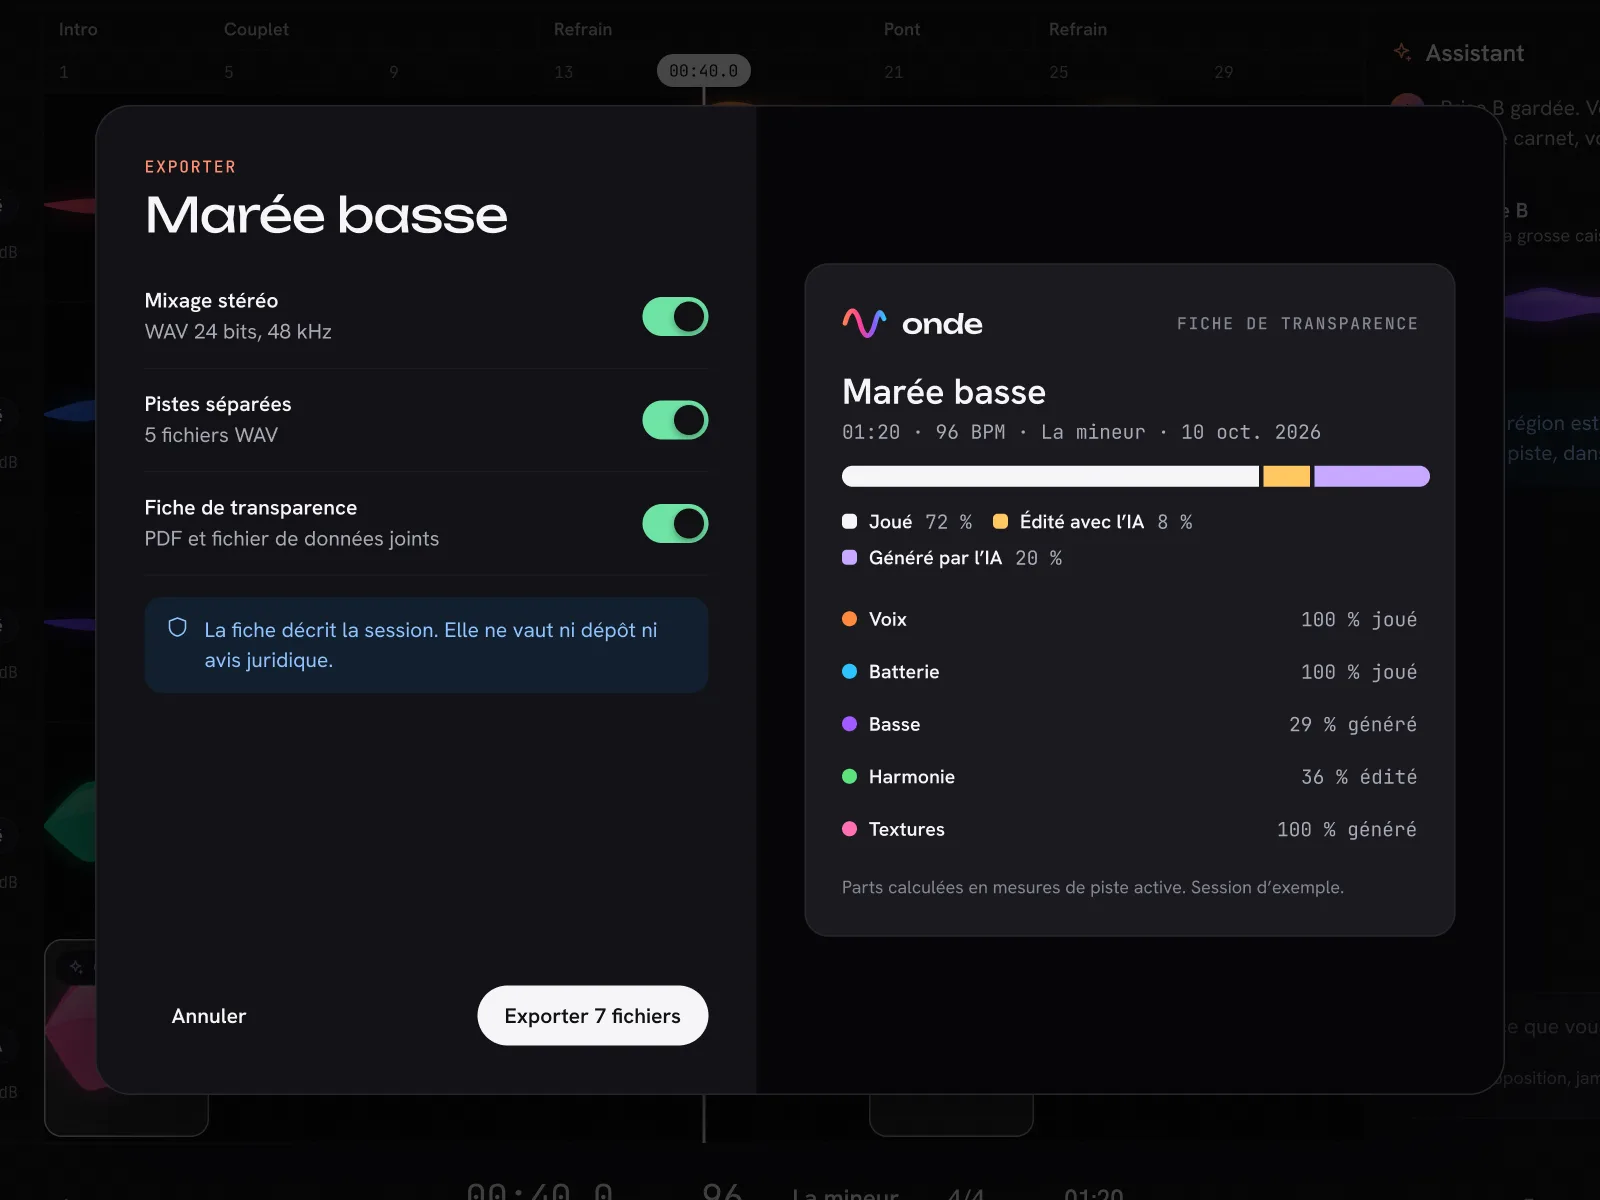Click the 'Parts calculées en mesures' footnote
1600x1200 pixels.
pyautogui.click(x=1093, y=888)
